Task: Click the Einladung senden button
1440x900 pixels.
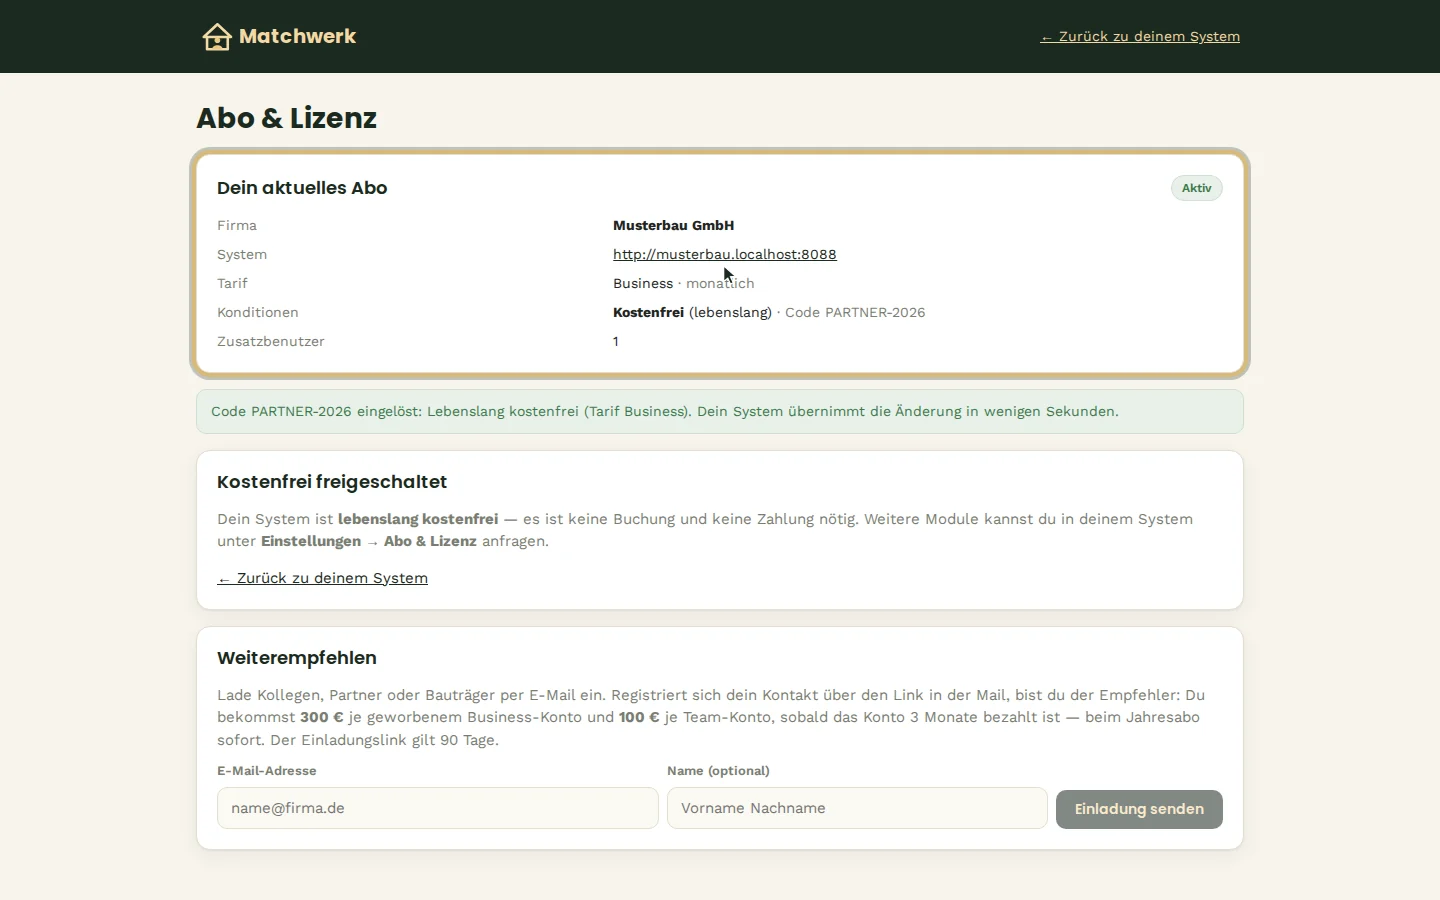Action: click(1139, 809)
